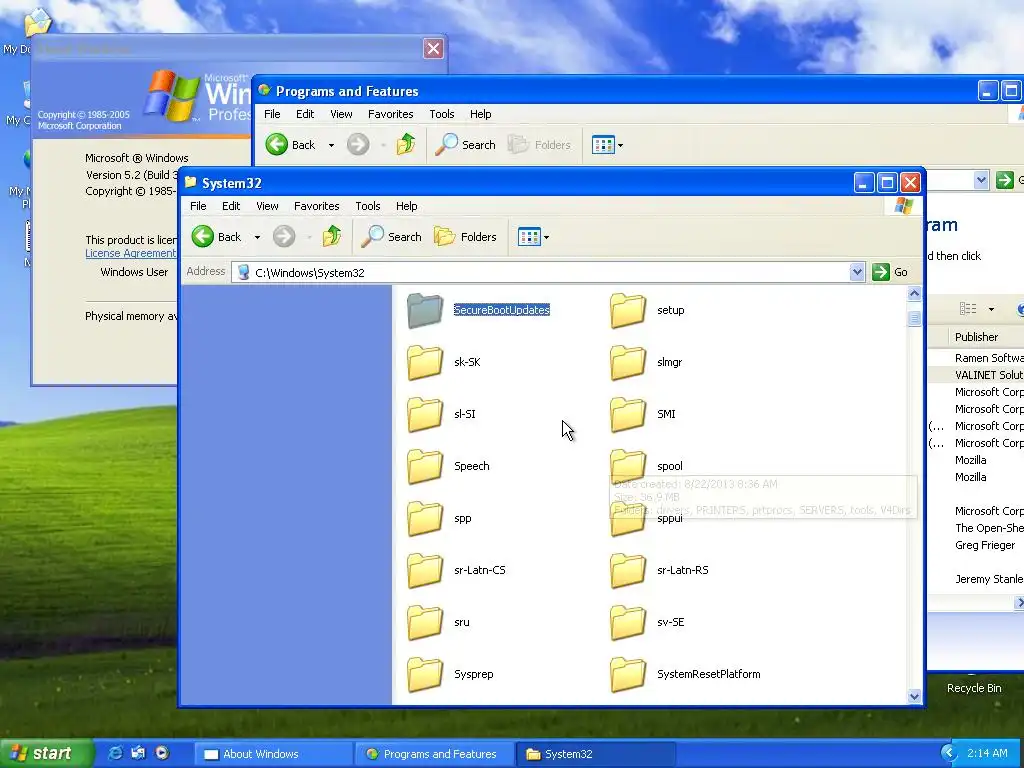Select the SystemResetPlatform folder

(685, 675)
